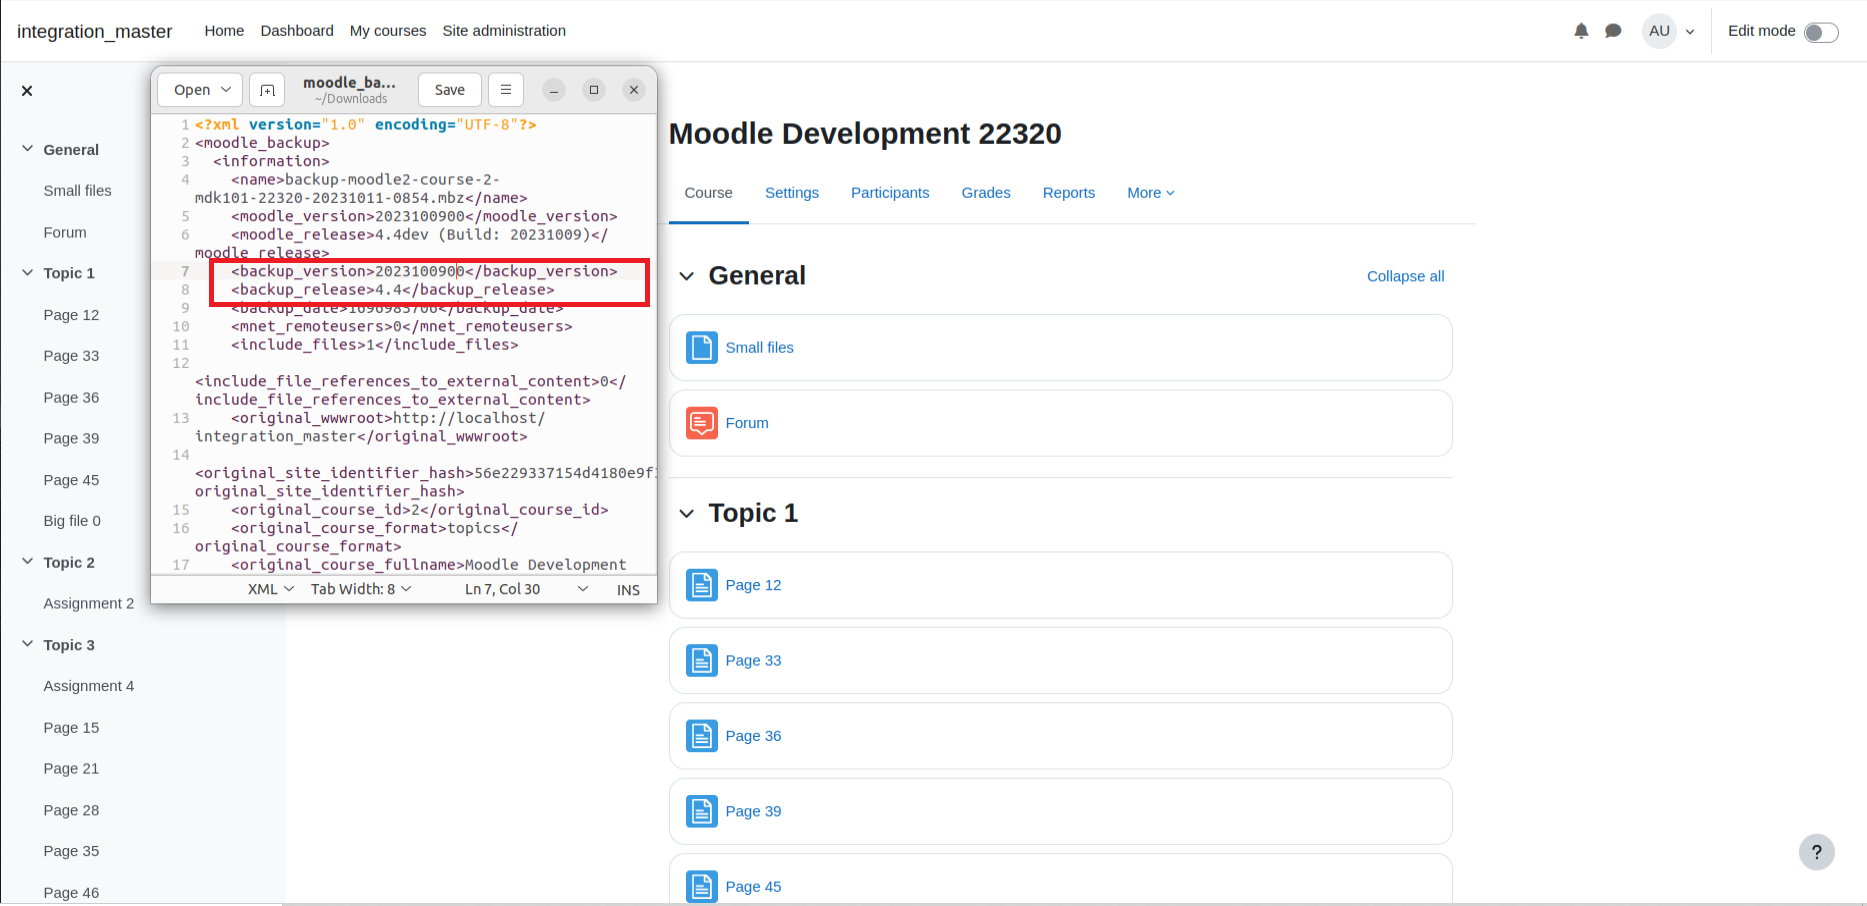
Task: Open Page 39 link on course page
Action: pos(753,811)
